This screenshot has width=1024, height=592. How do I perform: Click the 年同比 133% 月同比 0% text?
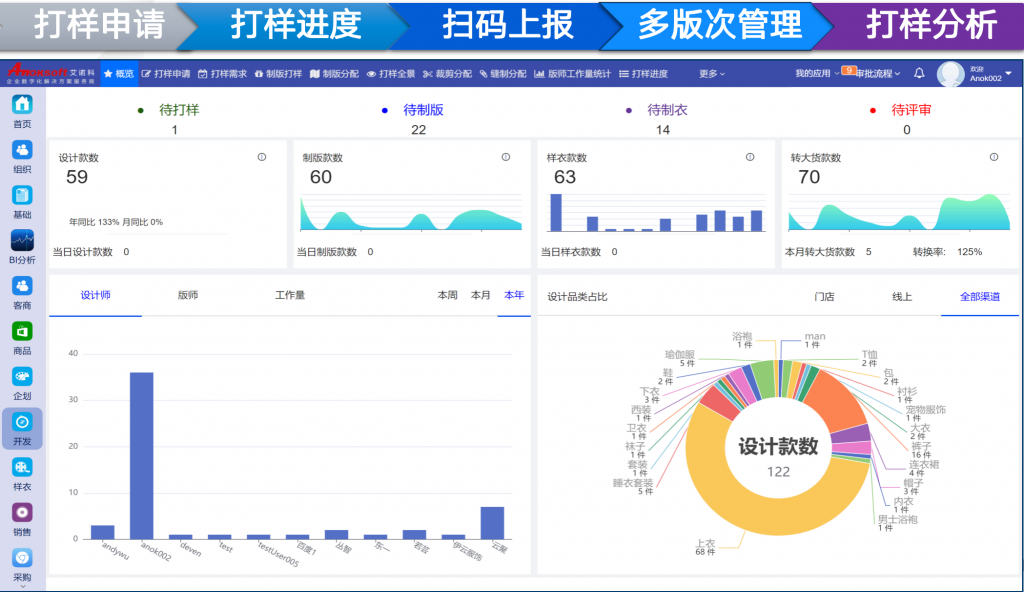coord(116,222)
